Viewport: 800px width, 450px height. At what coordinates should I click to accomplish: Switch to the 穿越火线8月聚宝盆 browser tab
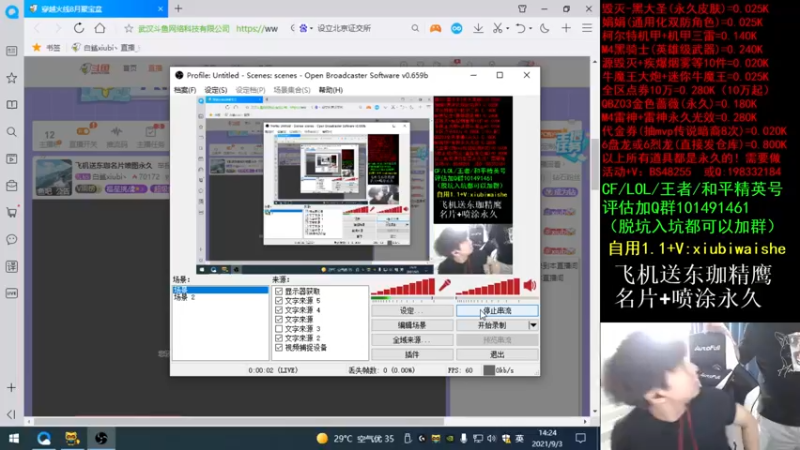tap(95, 9)
